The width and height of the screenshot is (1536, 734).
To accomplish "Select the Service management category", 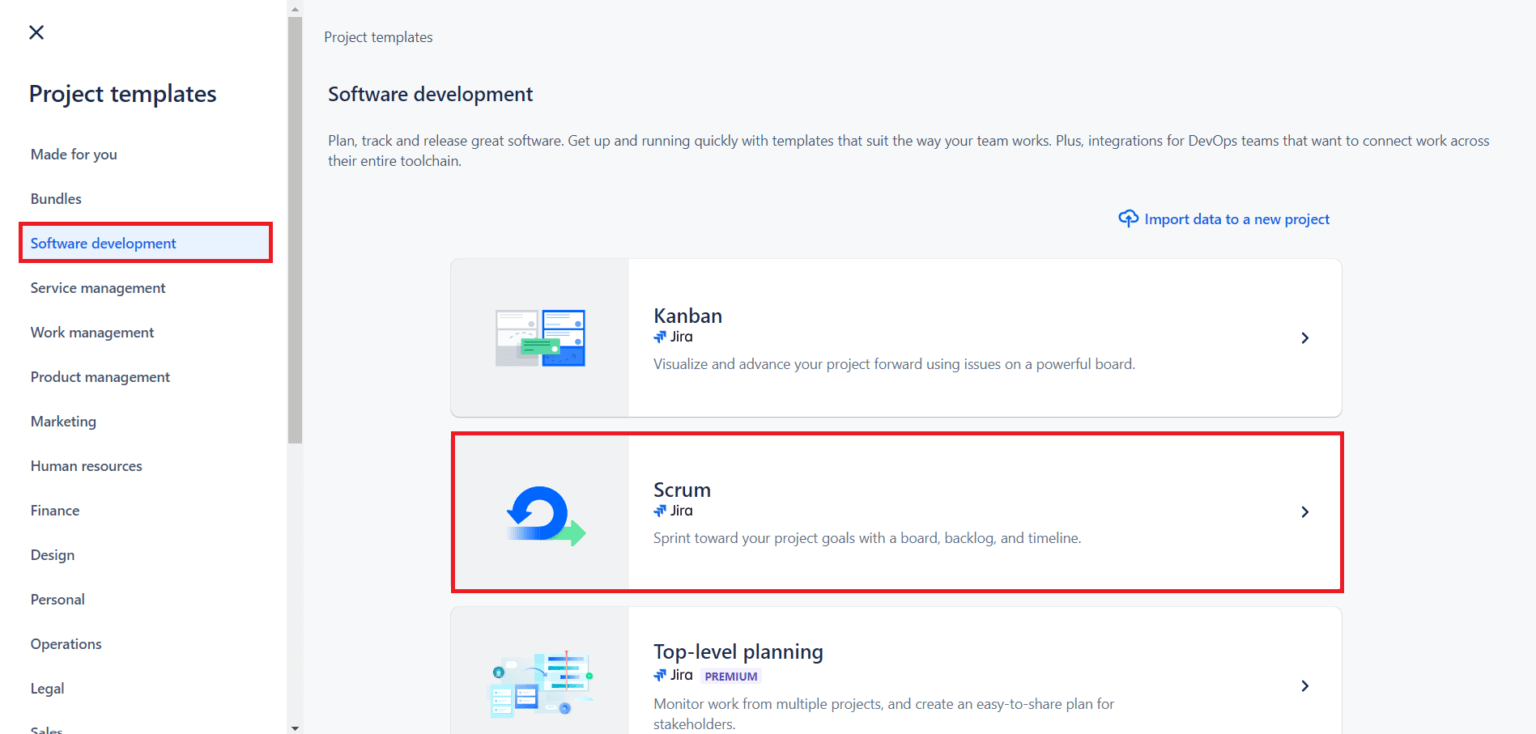I will point(98,288).
